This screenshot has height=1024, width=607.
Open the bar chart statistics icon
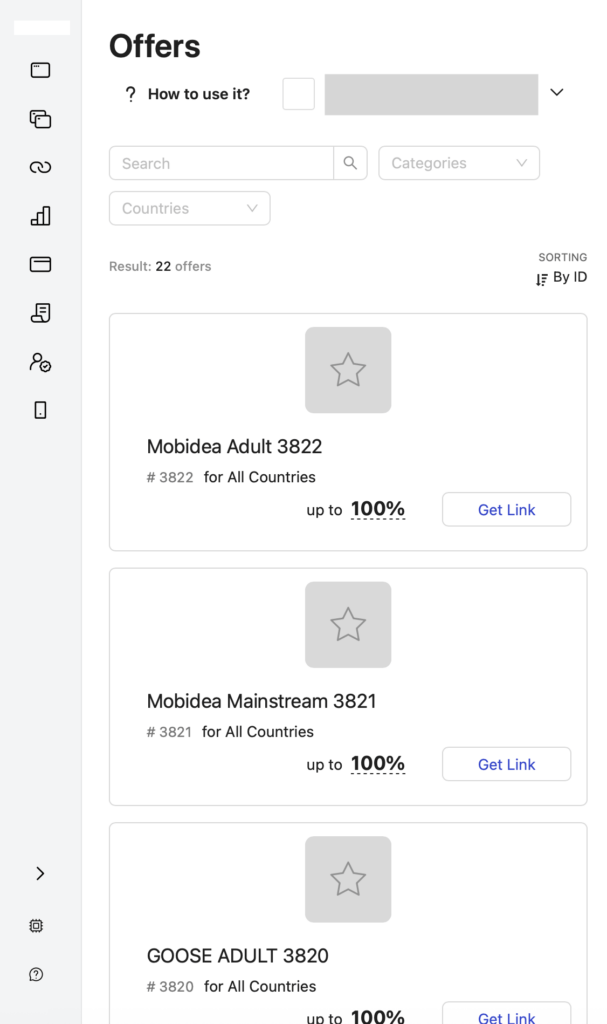click(x=40, y=216)
